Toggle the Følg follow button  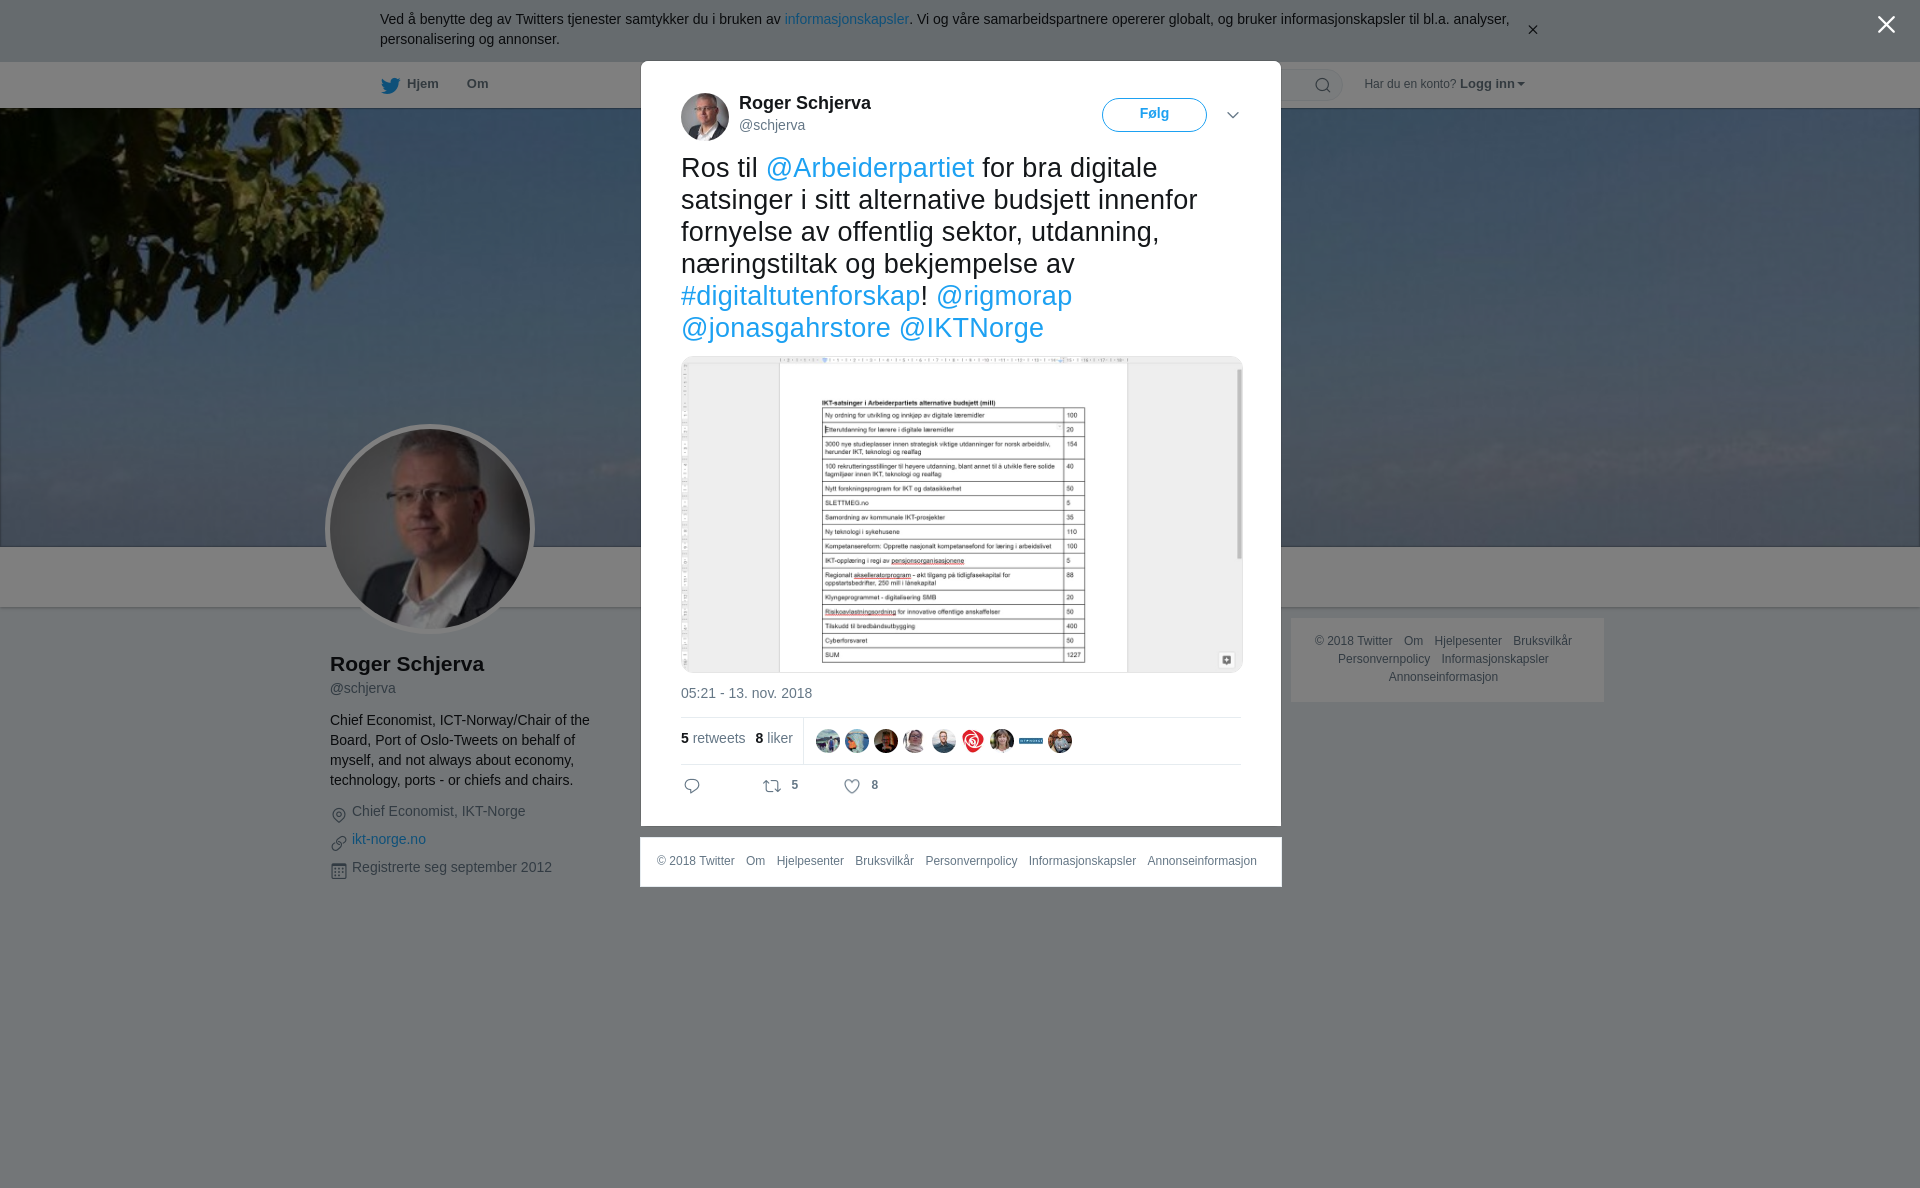pyautogui.click(x=1154, y=115)
